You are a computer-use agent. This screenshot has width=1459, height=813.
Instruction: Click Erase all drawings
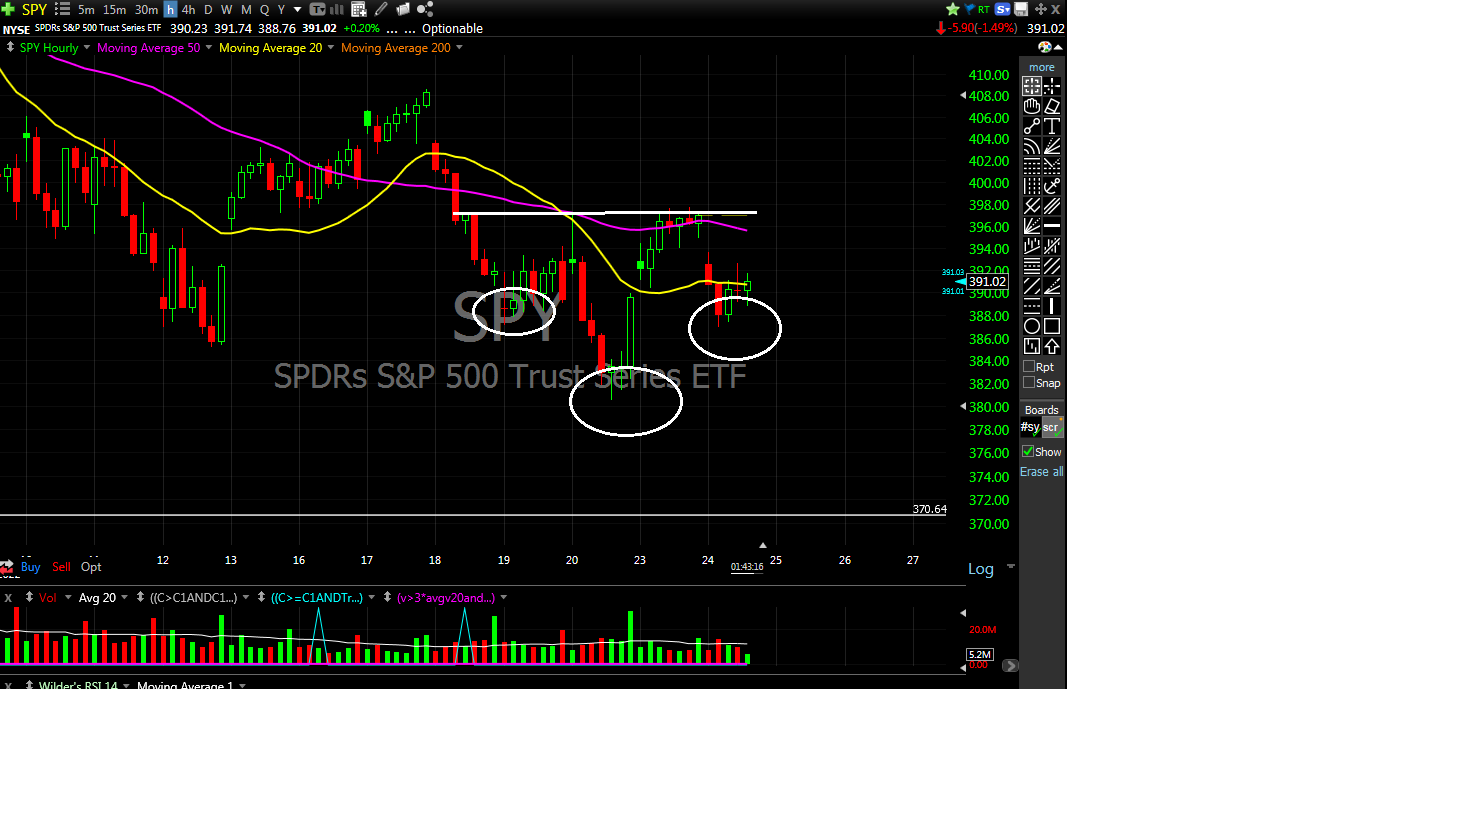tap(1041, 472)
